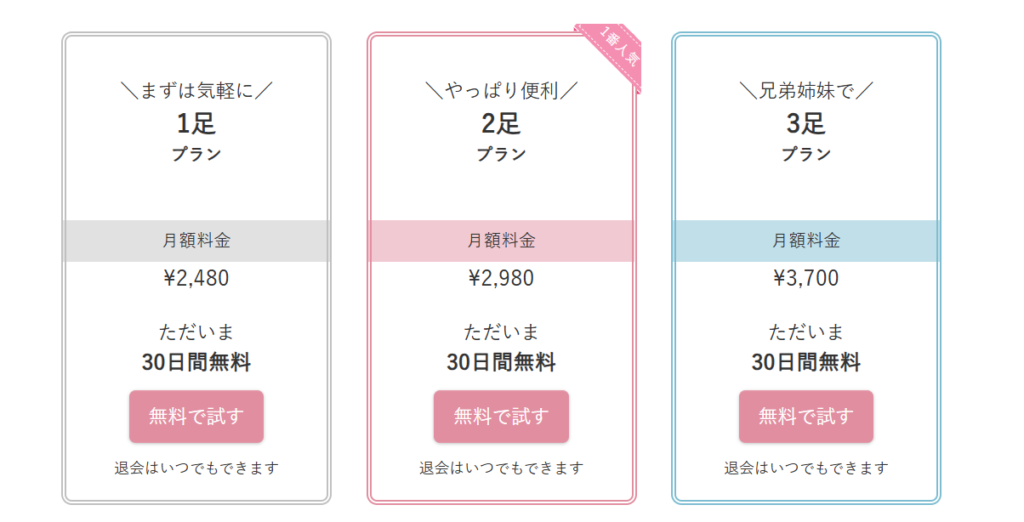The height and width of the screenshot is (522, 1024).
Task: Click the ¥3,700 price
Action: (x=806, y=278)
